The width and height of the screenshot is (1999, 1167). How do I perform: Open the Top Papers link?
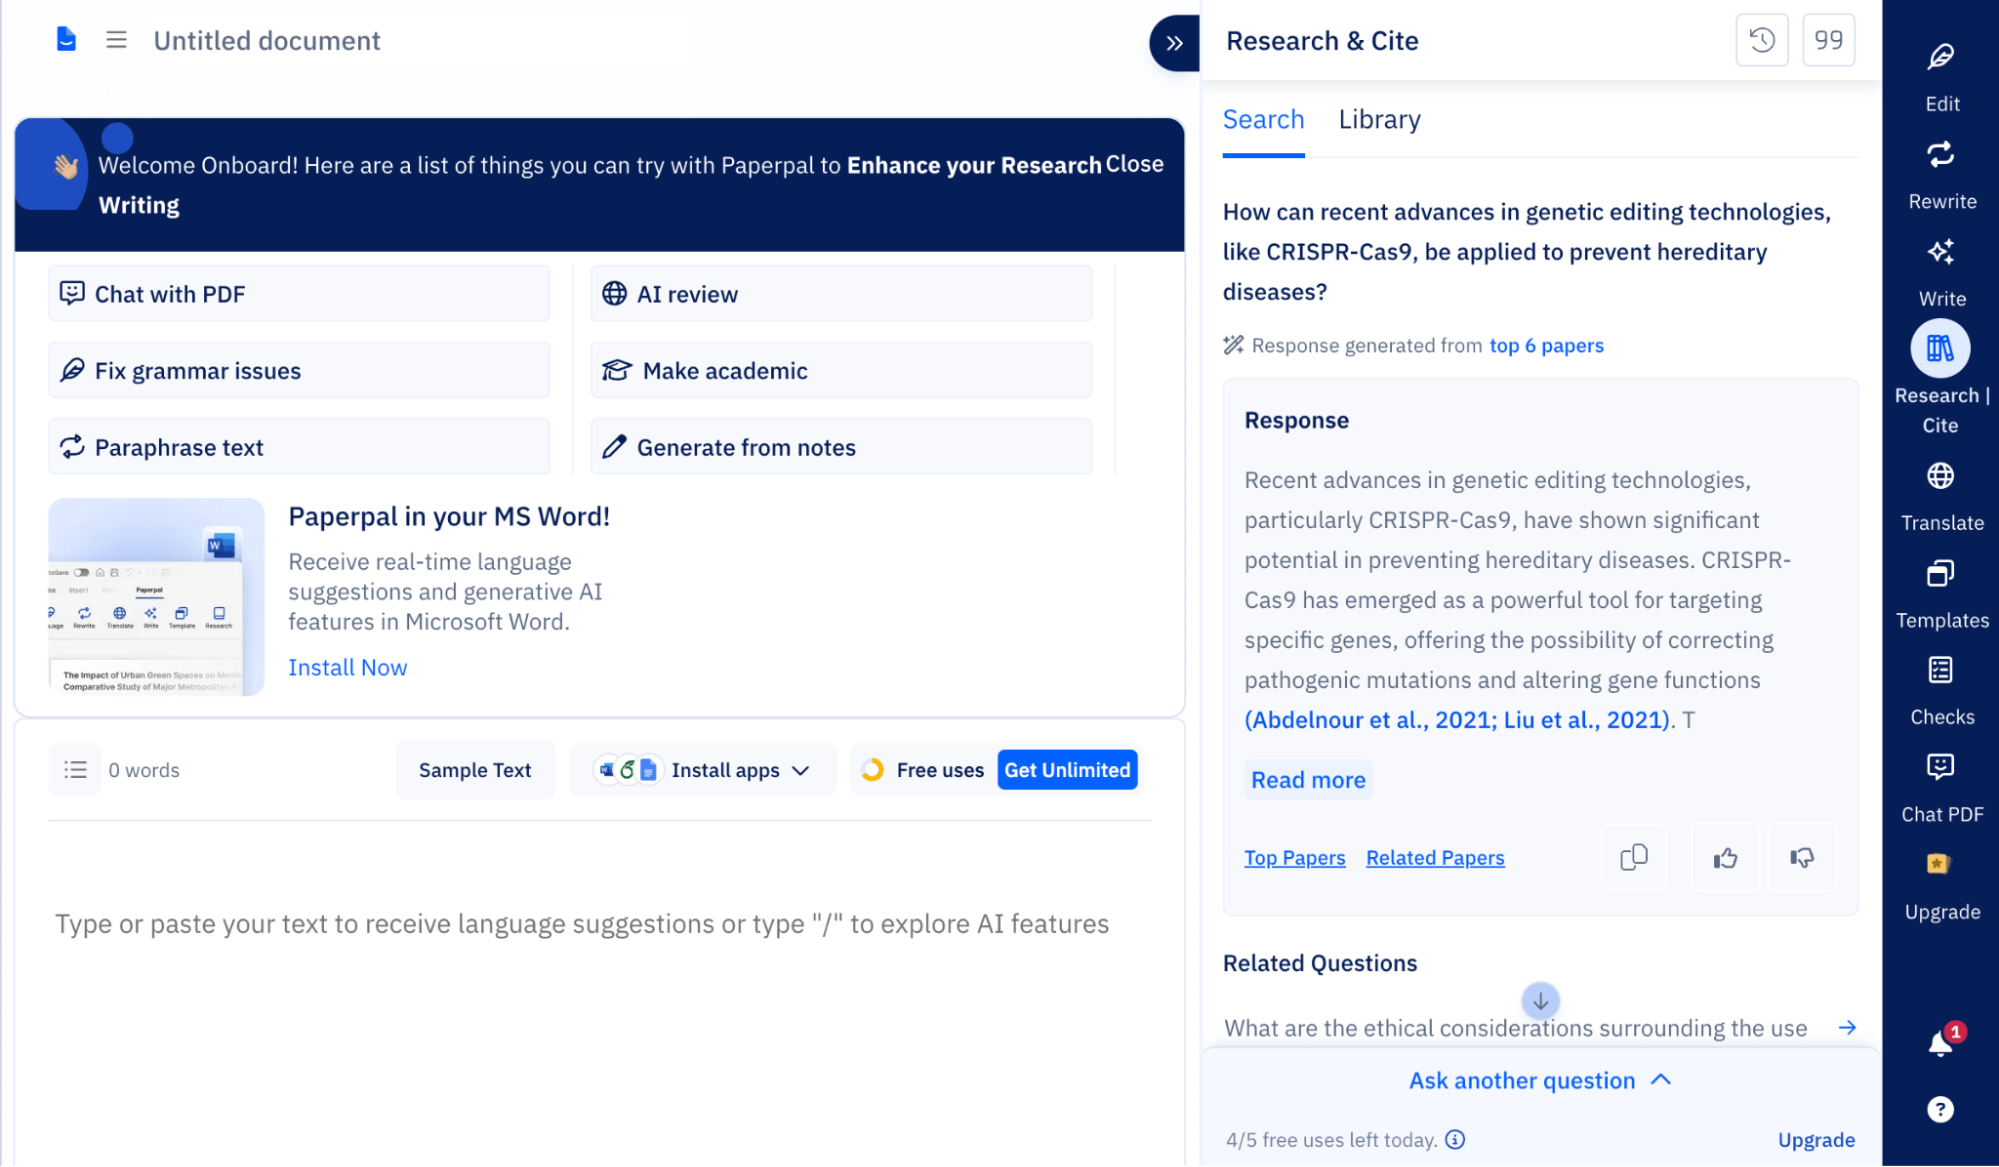click(x=1294, y=858)
